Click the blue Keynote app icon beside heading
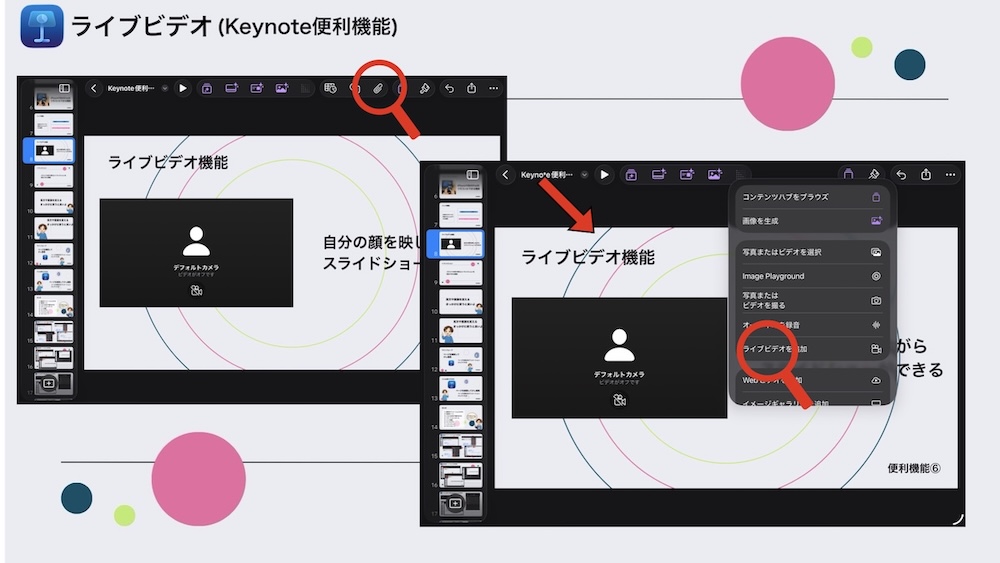The height and width of the screenshot is (563, 1000). pos(42,26)
